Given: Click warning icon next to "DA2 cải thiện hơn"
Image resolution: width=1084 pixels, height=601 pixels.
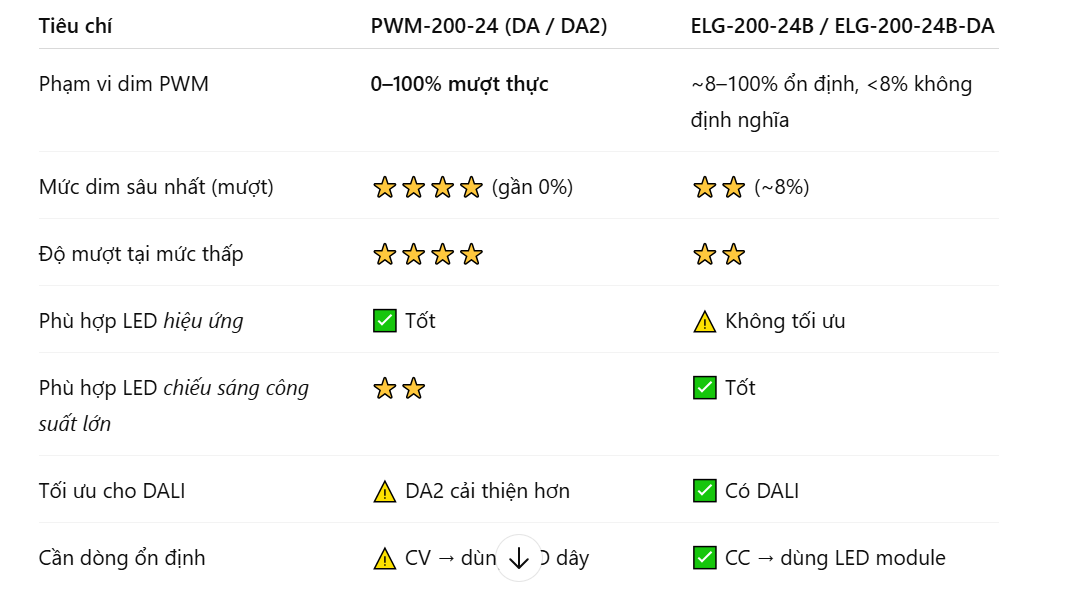Looking at the screenshot, I should [384, 491].
